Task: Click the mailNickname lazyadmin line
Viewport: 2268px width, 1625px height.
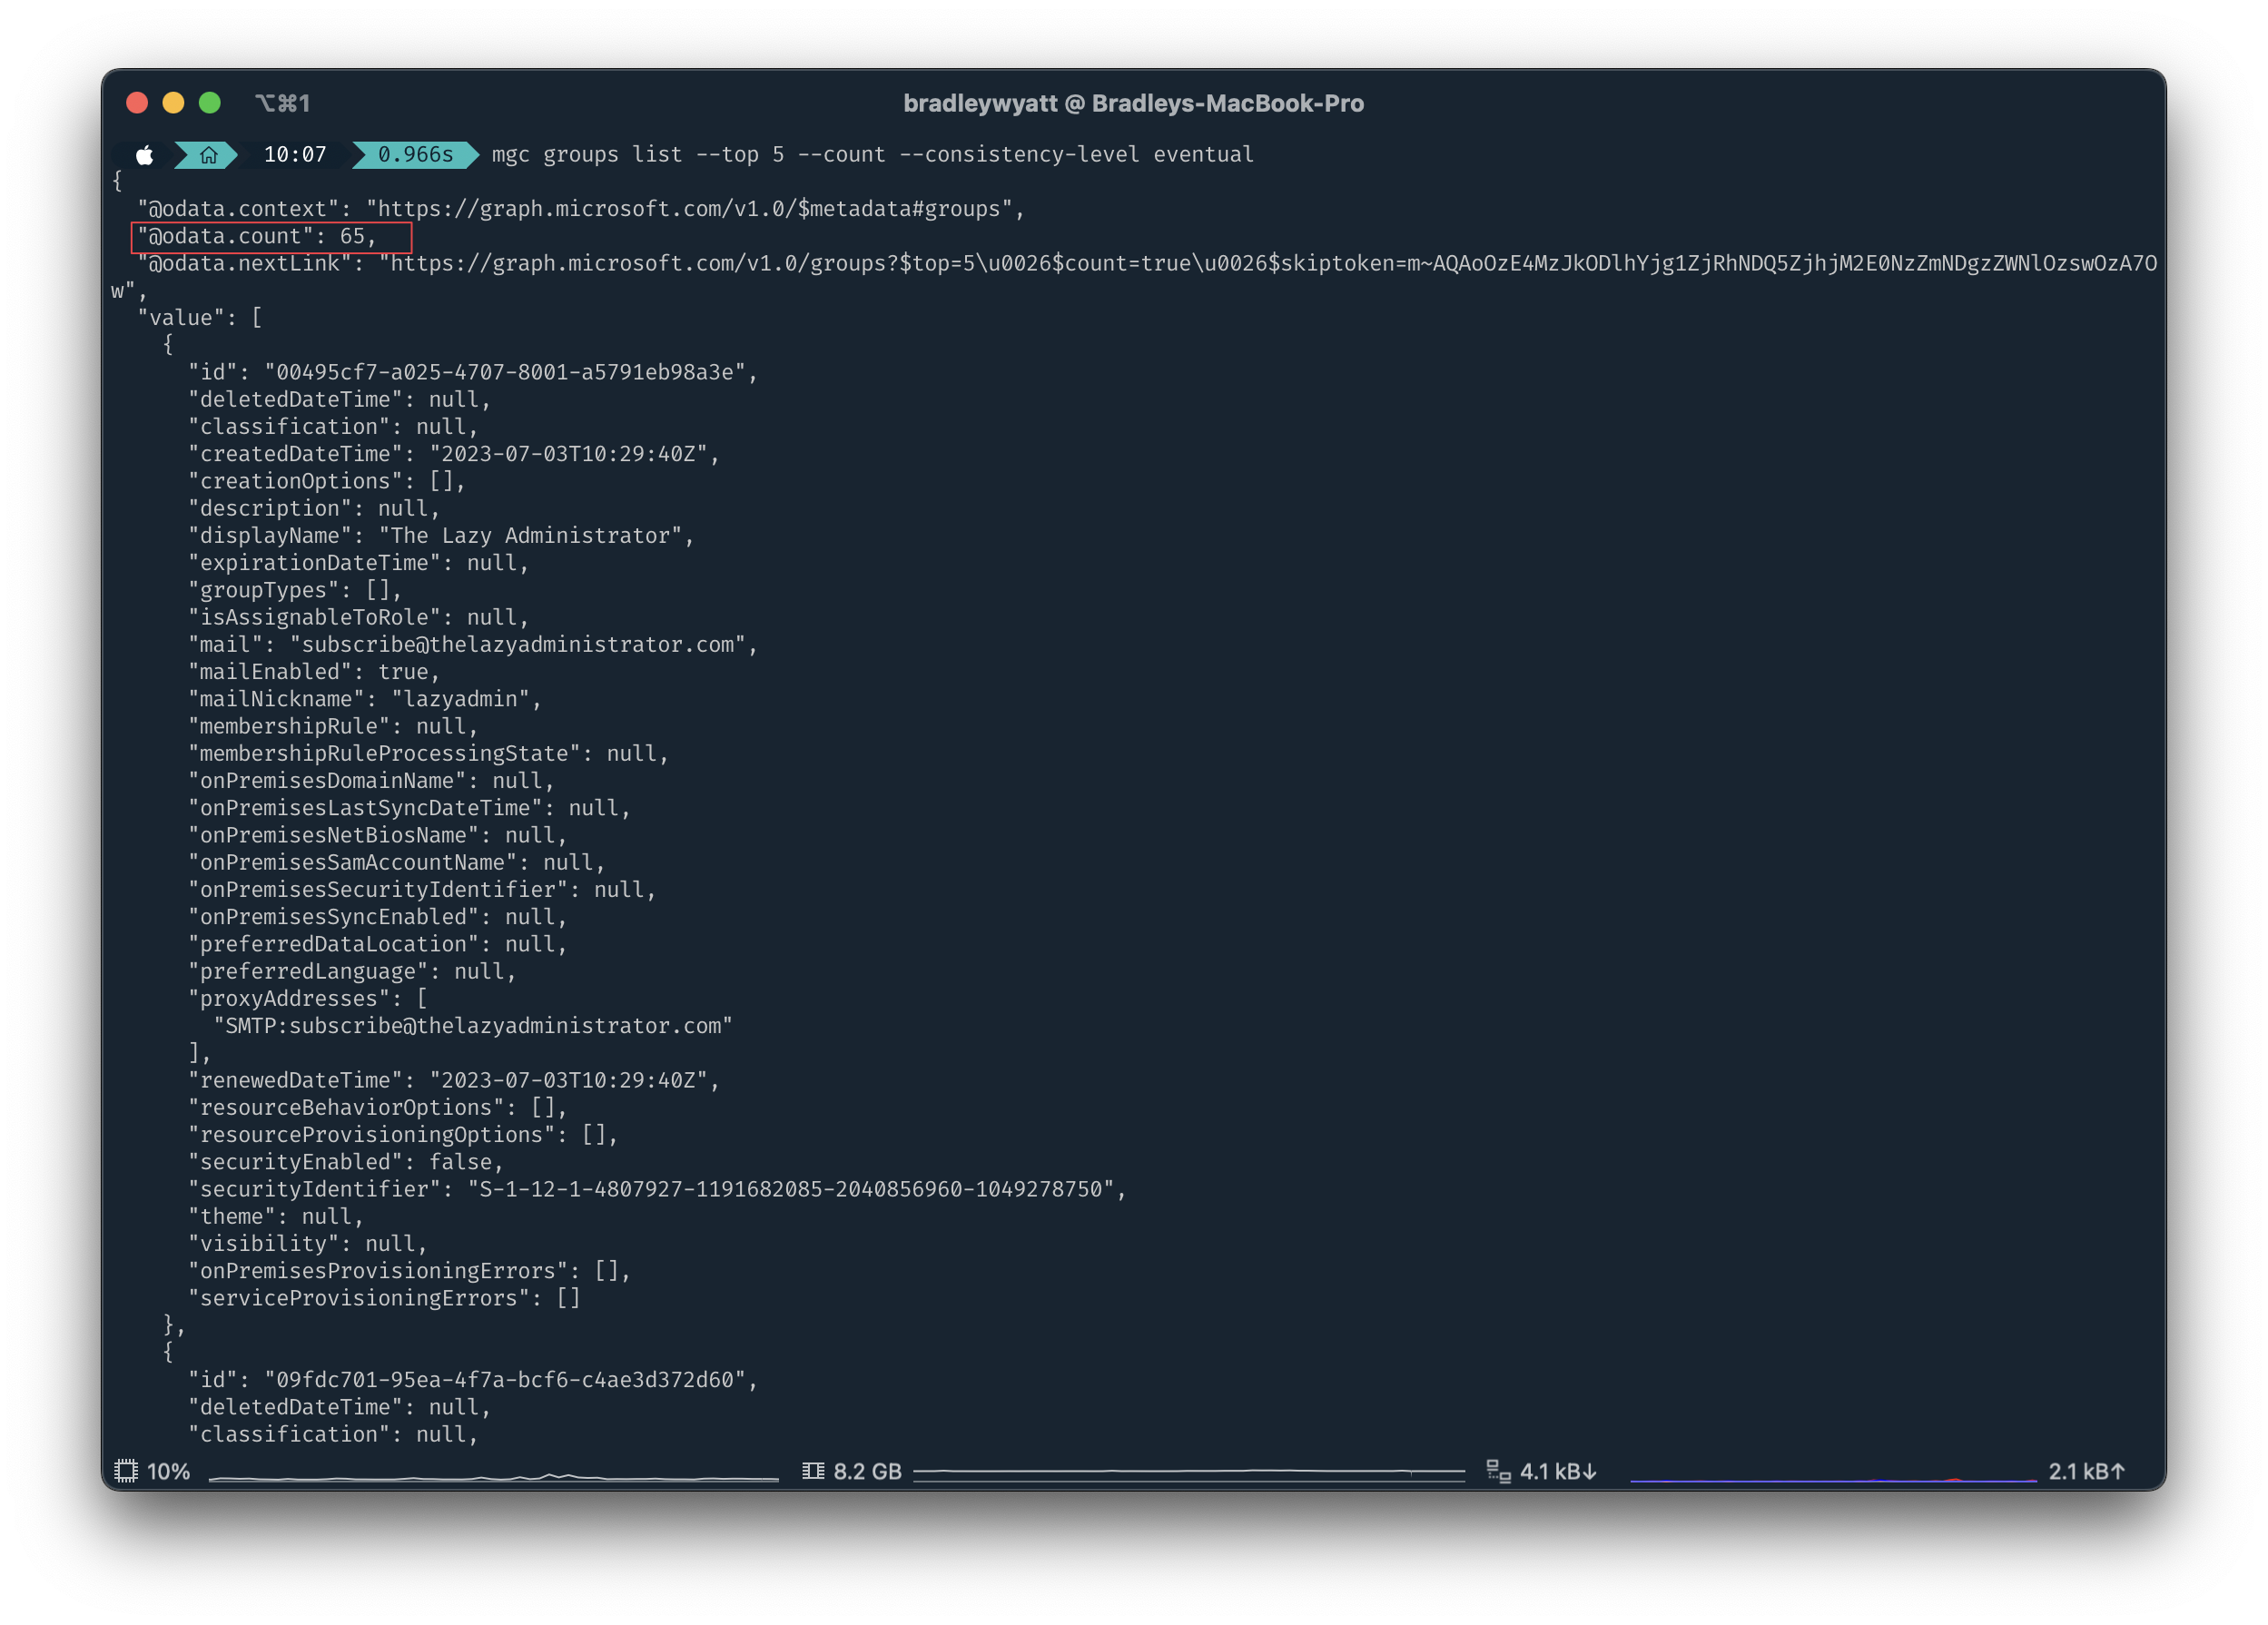Action: click(365, 699)
